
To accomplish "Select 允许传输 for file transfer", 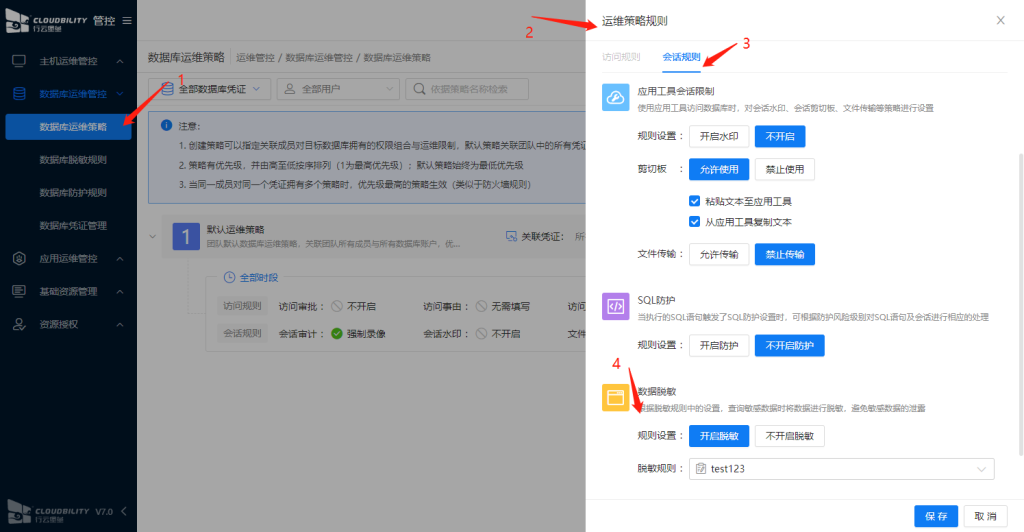I will [718, 255].
